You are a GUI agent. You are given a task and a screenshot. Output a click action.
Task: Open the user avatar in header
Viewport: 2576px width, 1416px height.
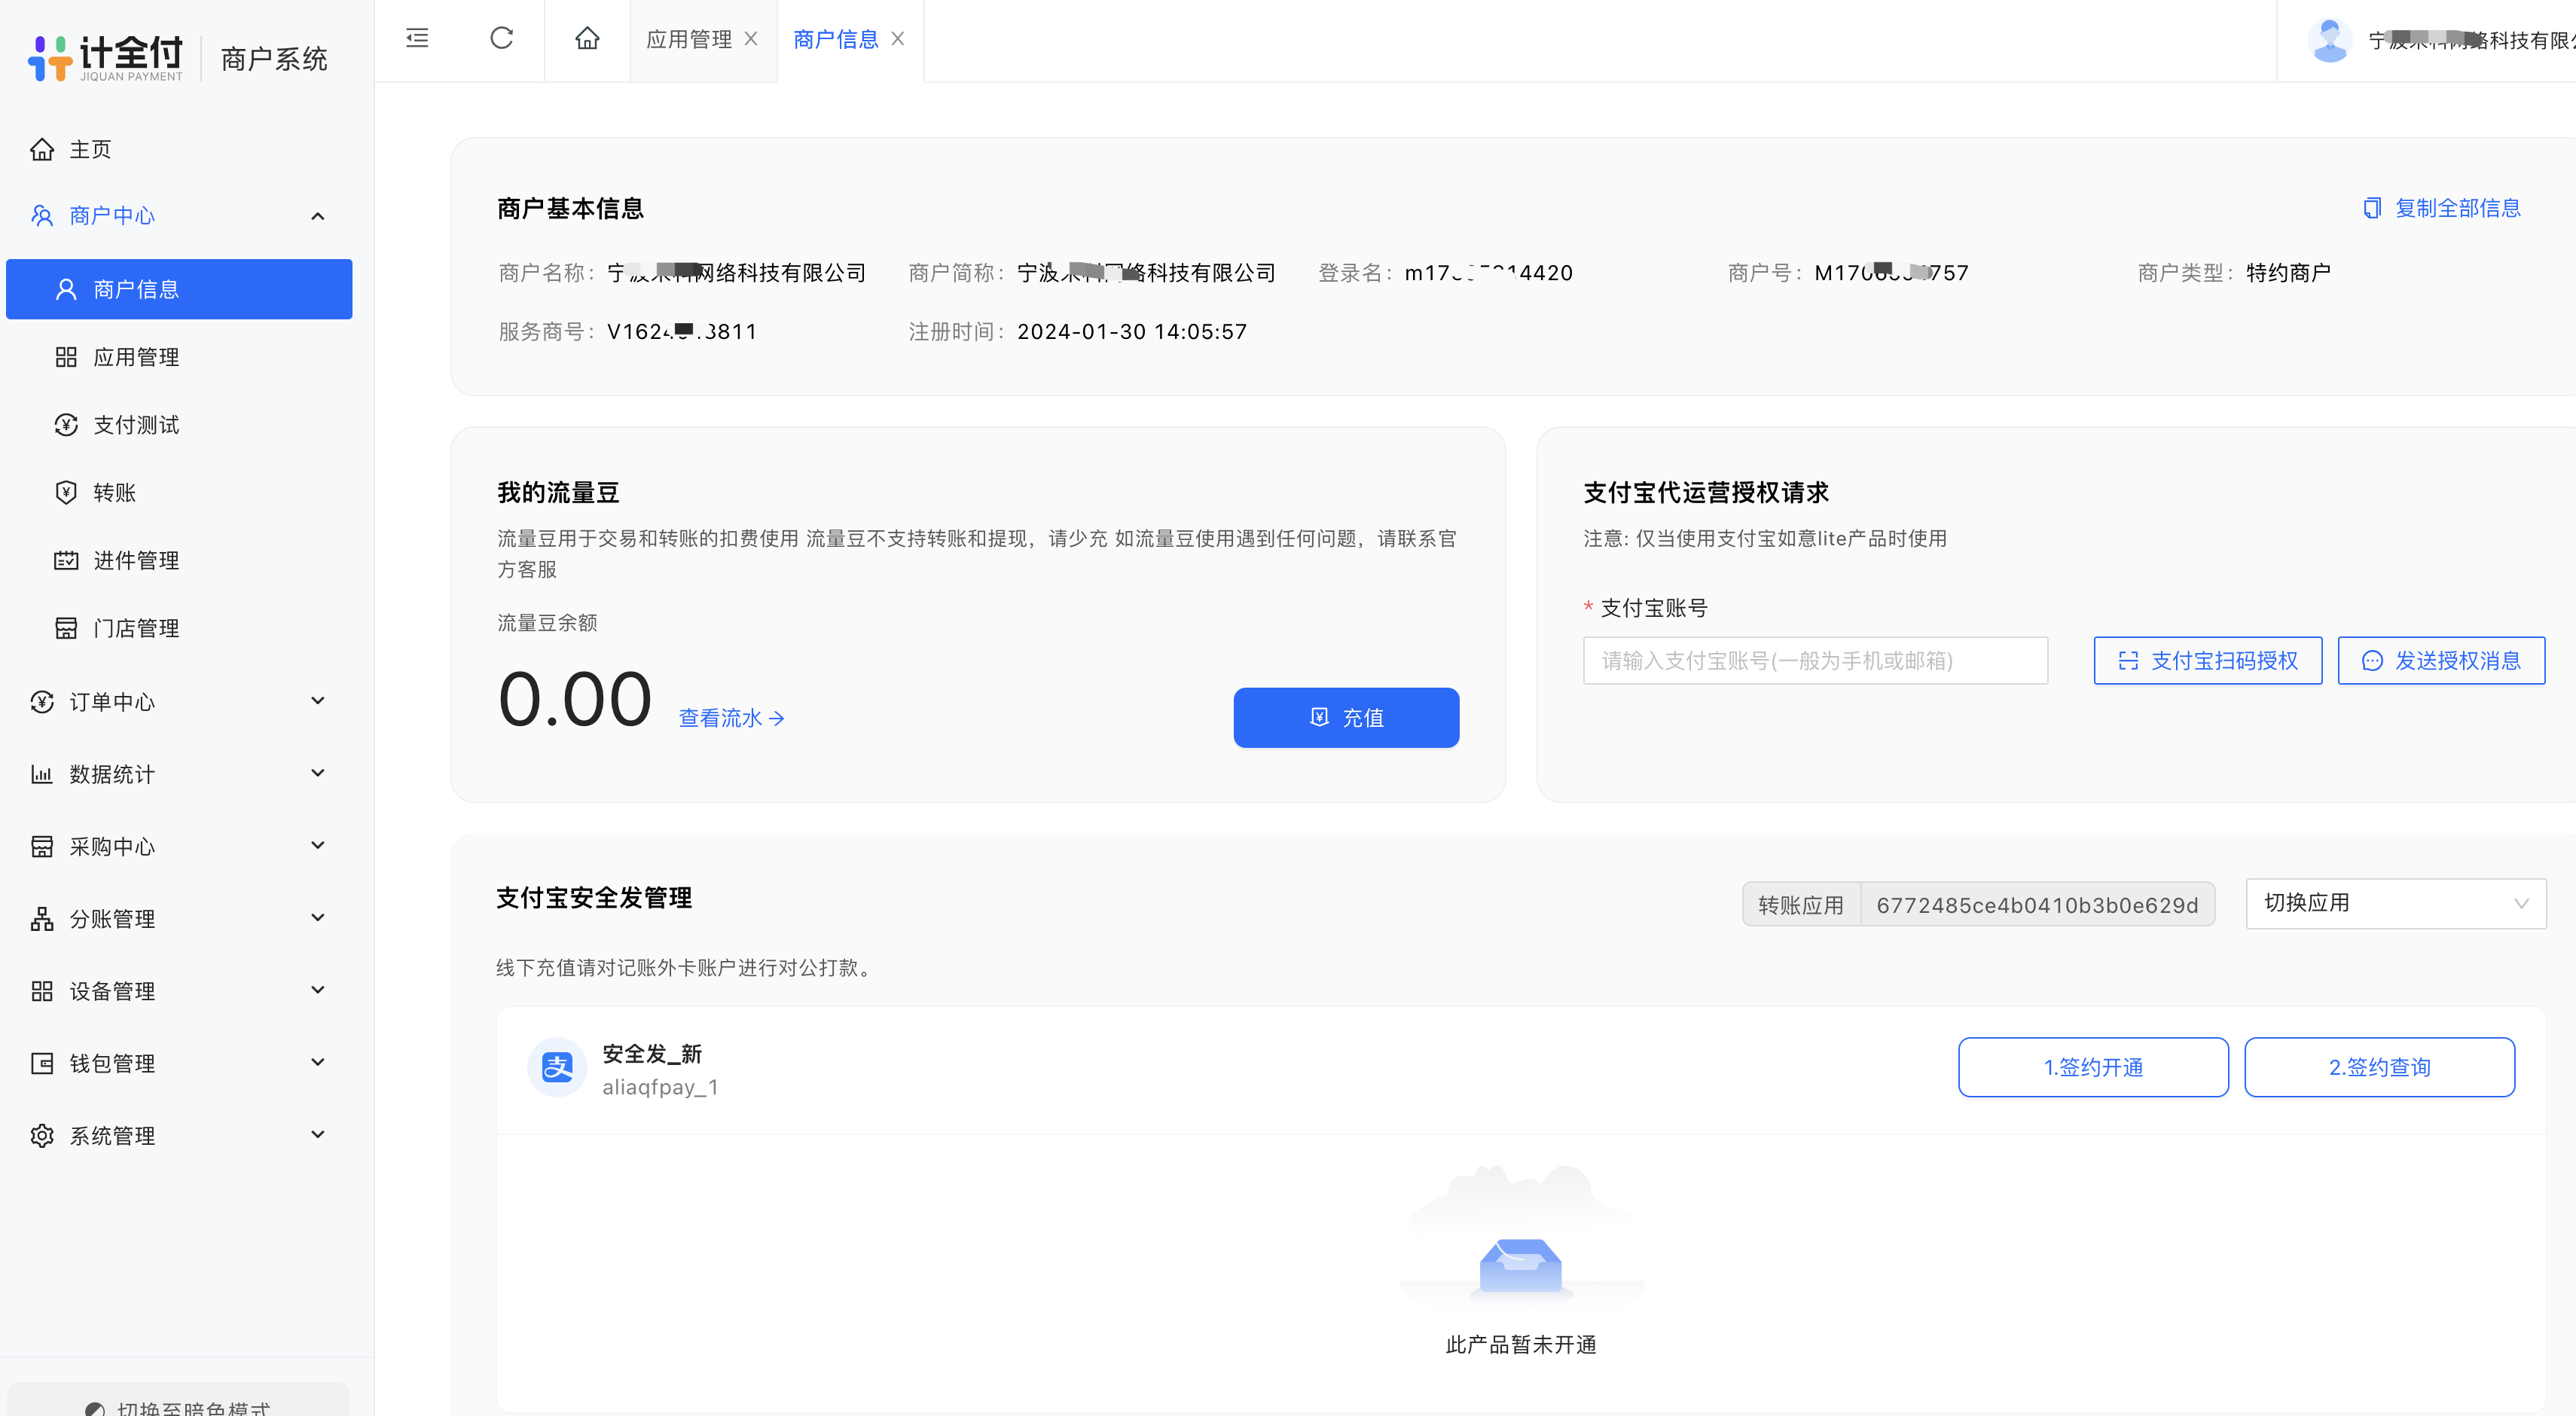[x=2330, y=40]
